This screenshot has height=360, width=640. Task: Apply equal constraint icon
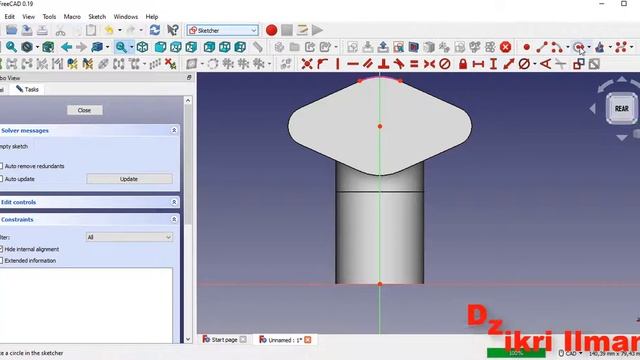[414, 64]
